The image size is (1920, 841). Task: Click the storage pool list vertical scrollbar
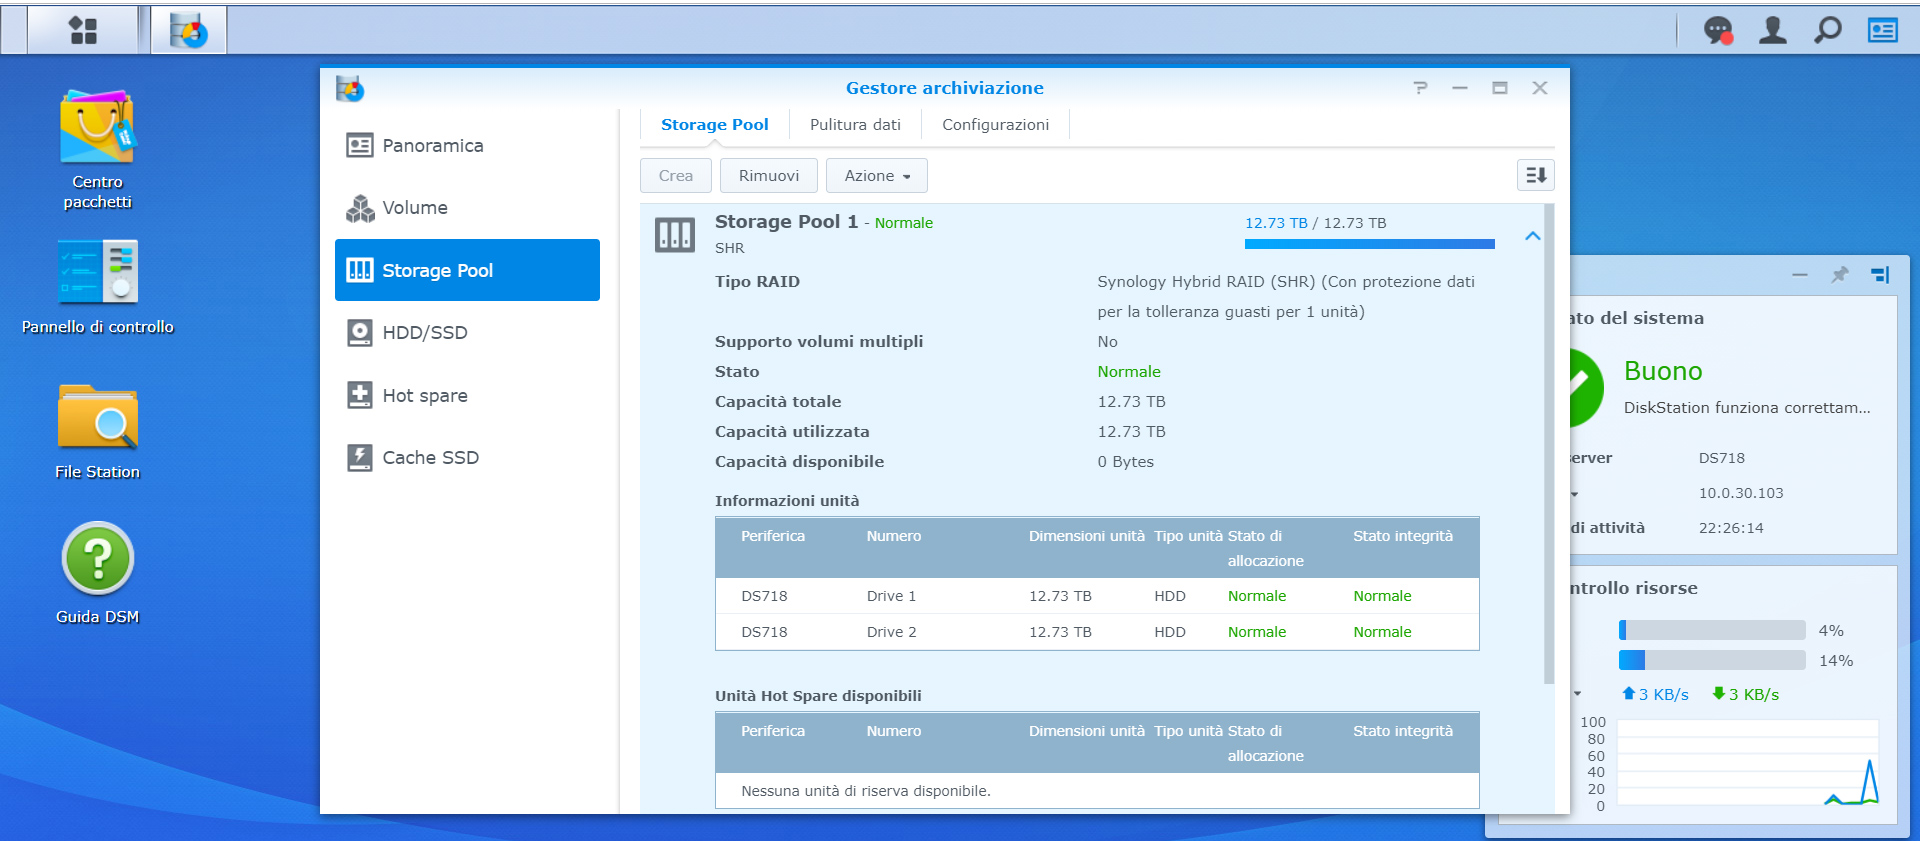1549,444
